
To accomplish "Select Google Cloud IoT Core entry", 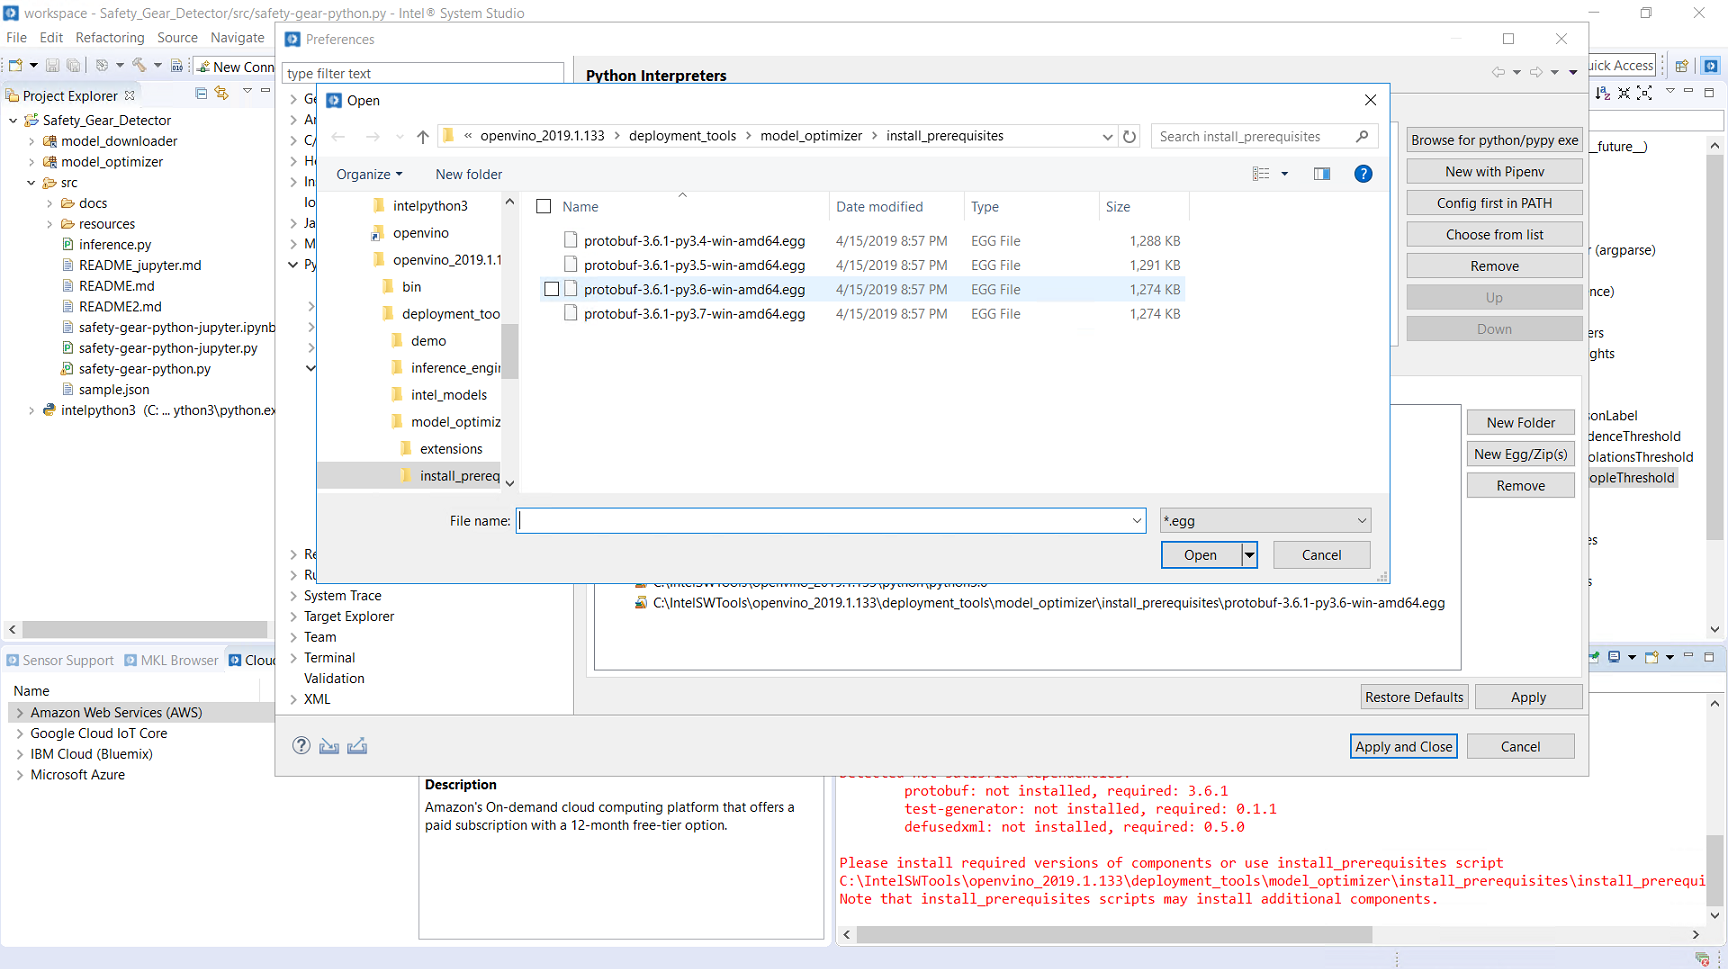I will (x=98, y=733).
